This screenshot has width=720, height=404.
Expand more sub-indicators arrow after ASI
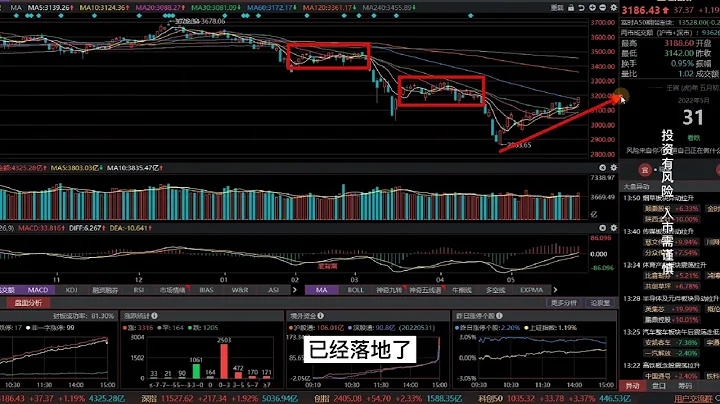(x=295, y=290)
